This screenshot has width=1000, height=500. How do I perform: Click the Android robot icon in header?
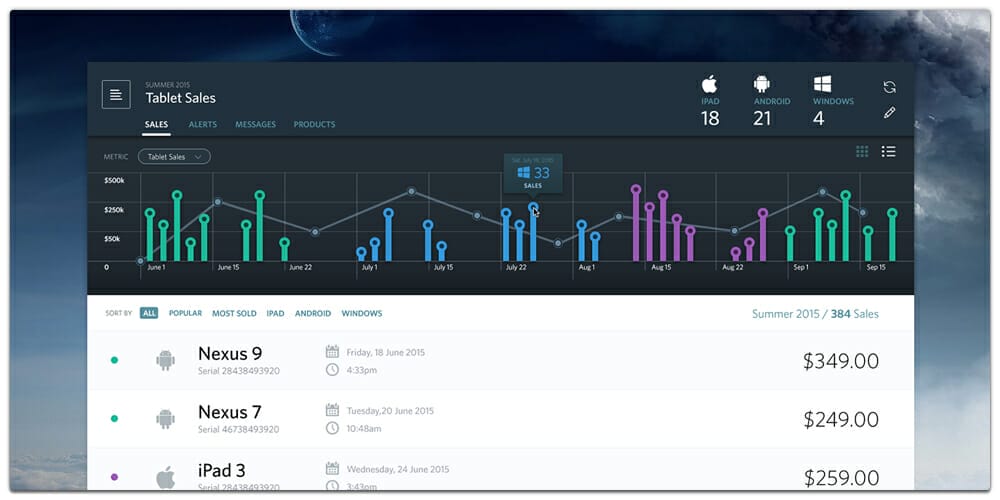click(761, 84)
